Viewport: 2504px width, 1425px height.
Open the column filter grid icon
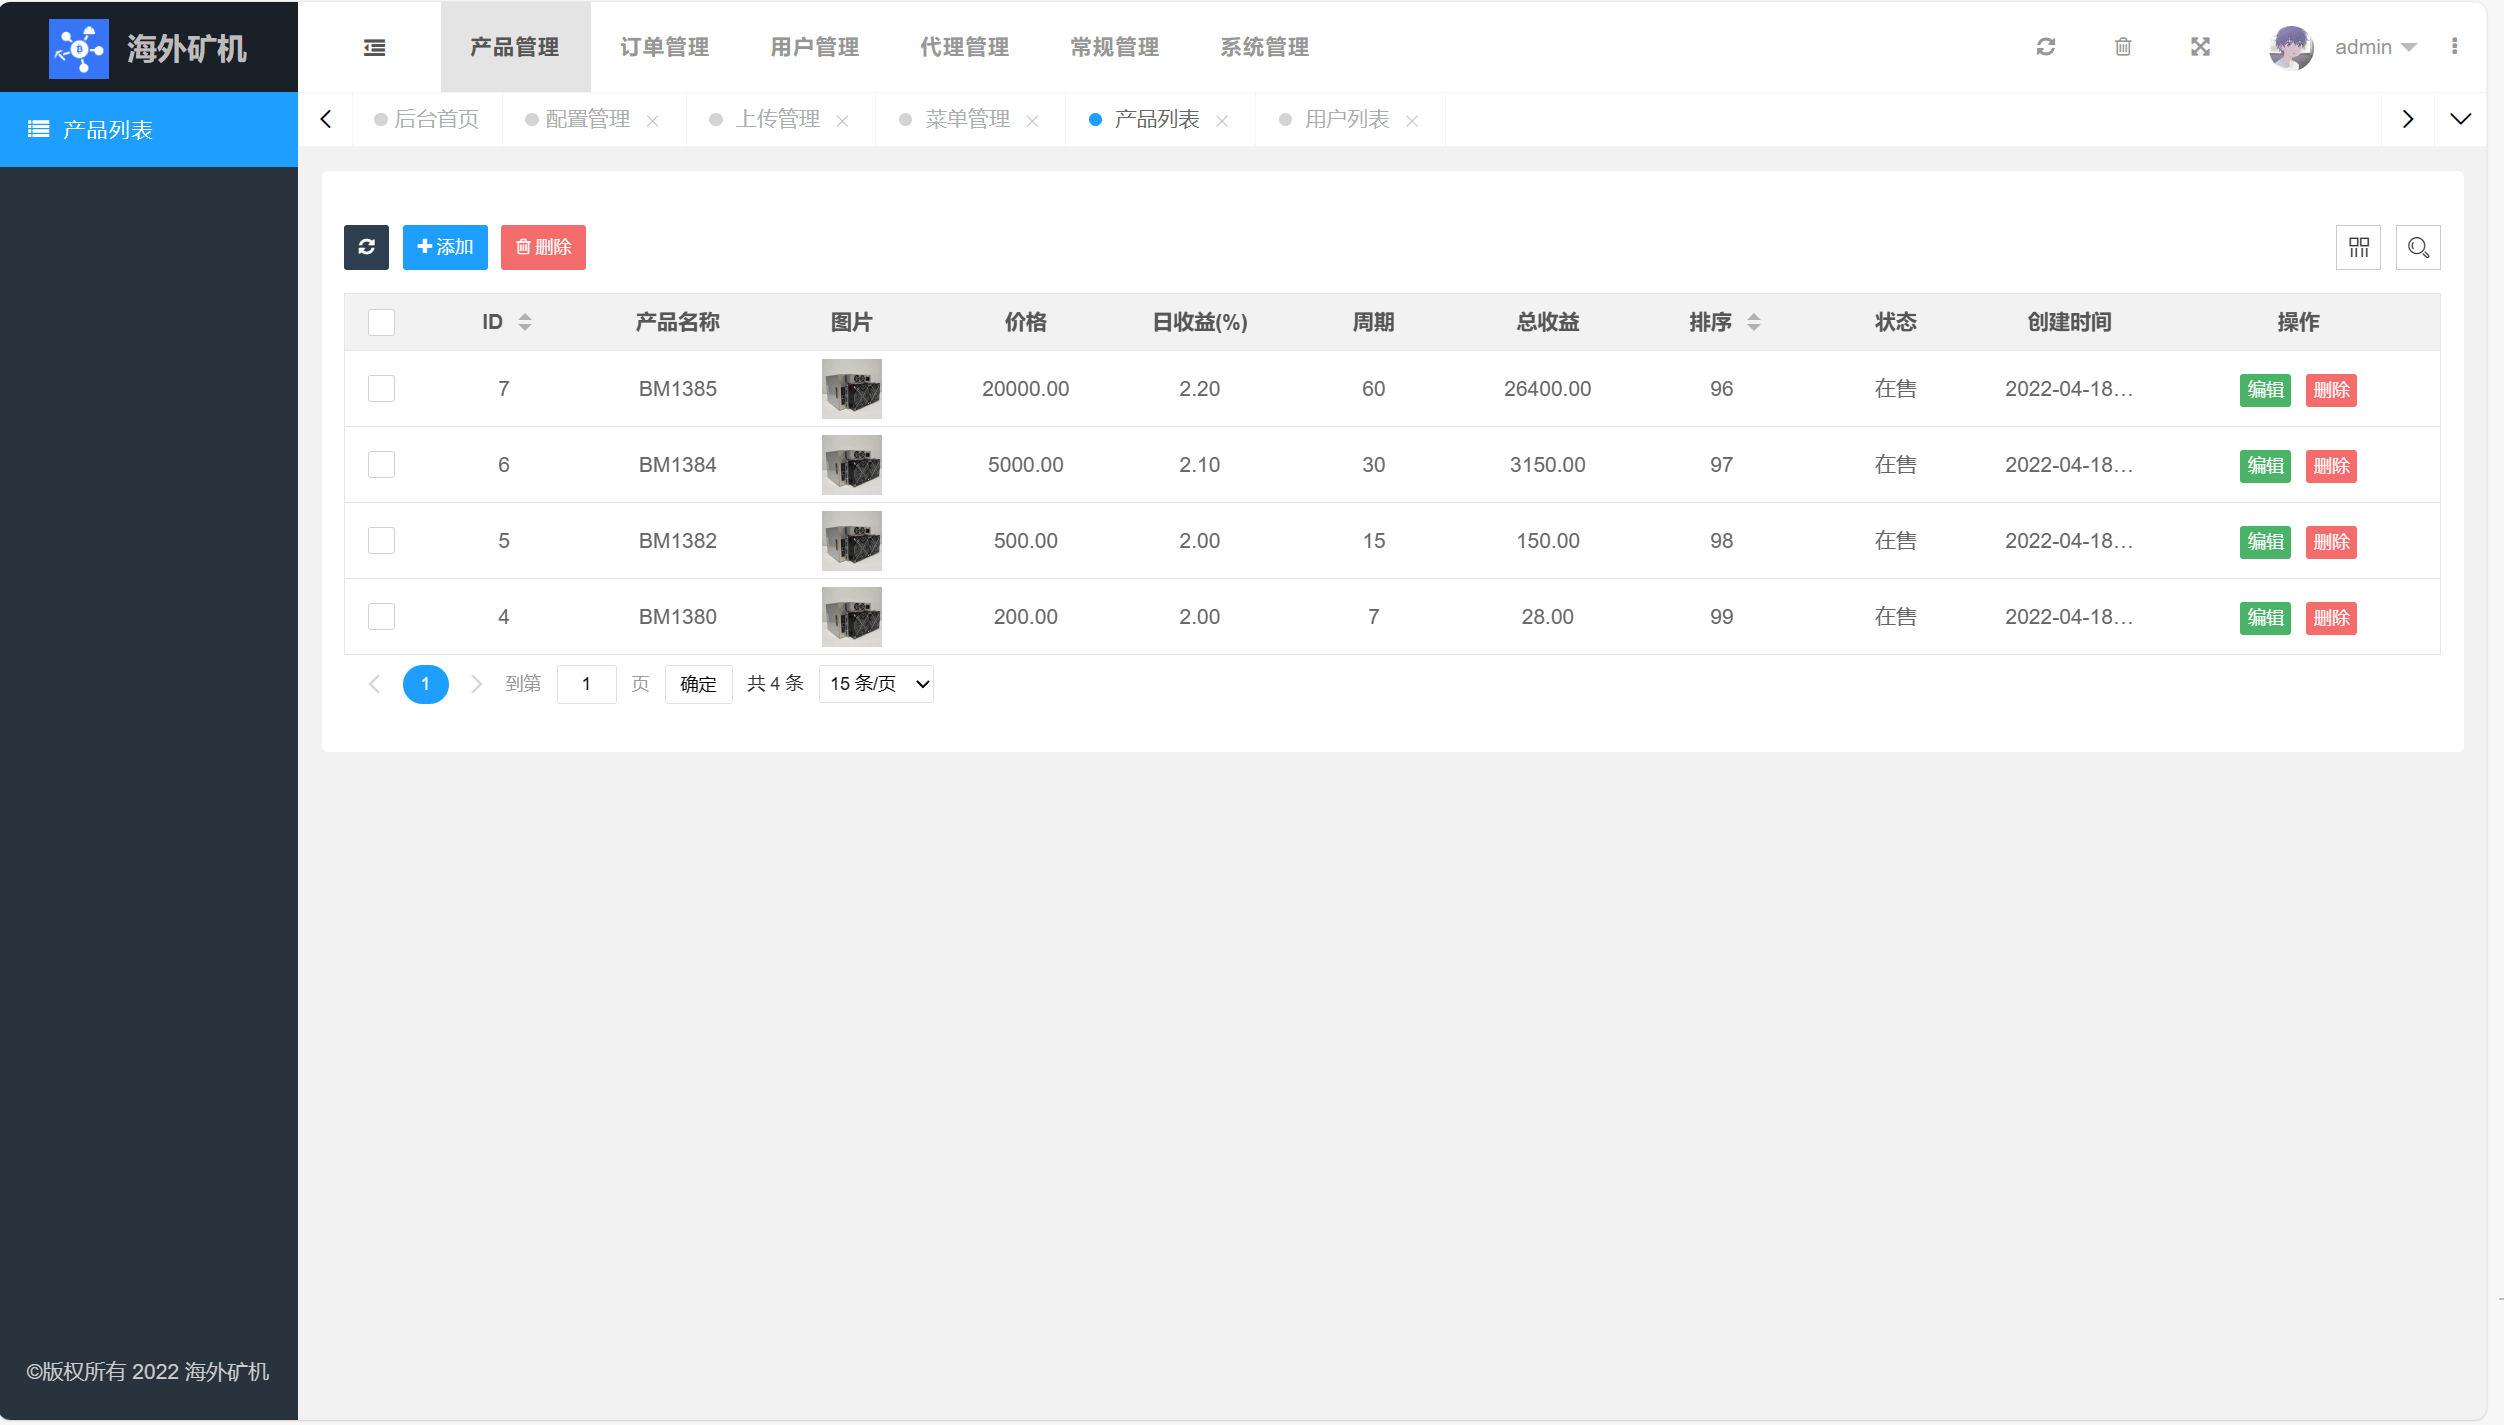2358,247
